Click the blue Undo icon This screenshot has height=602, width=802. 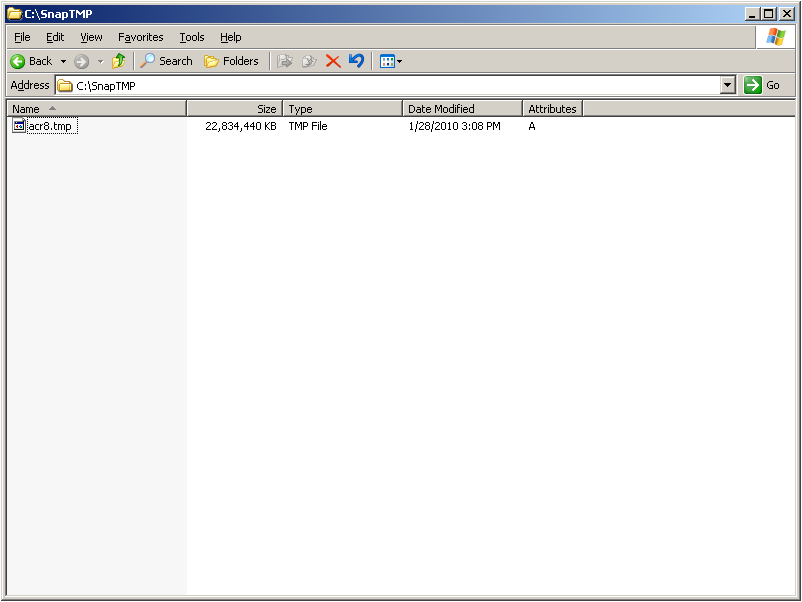pyautogui.click(x=357, y=61)
